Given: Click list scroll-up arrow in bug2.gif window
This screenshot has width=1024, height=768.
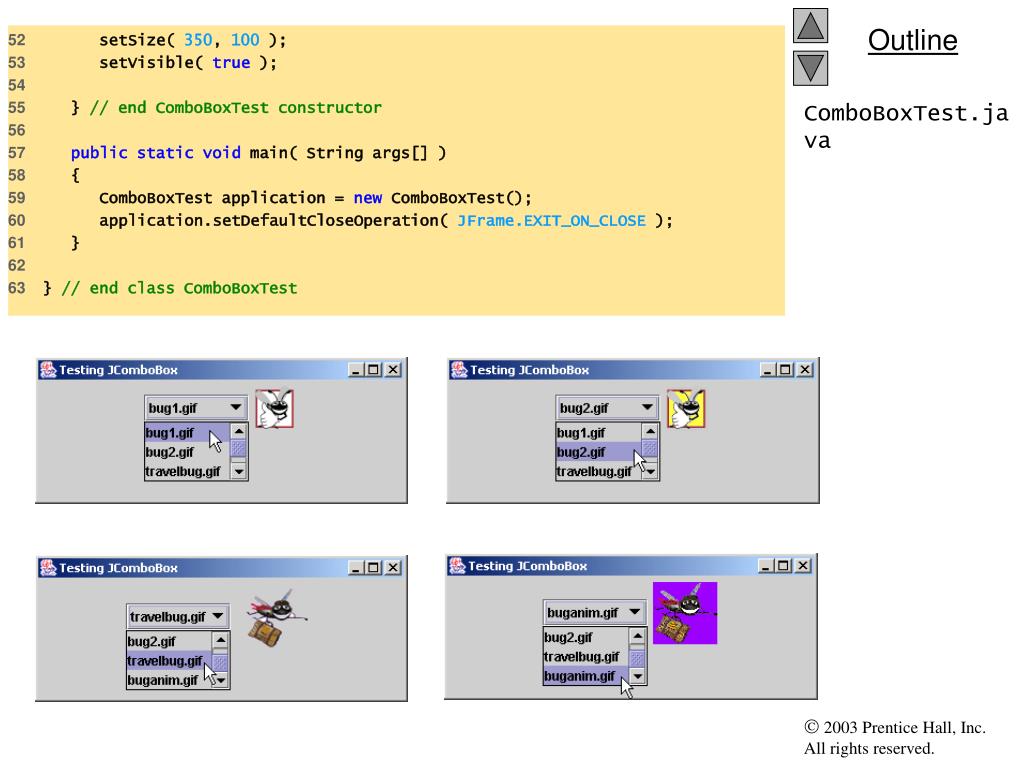Looking at the screenshot, I should coord(650,431).
